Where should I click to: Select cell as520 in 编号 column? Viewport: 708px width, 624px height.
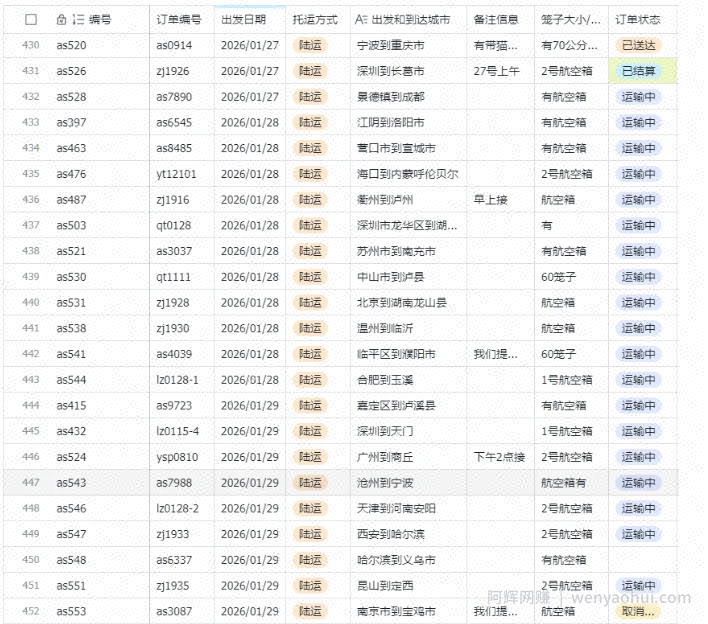point(71,45)
